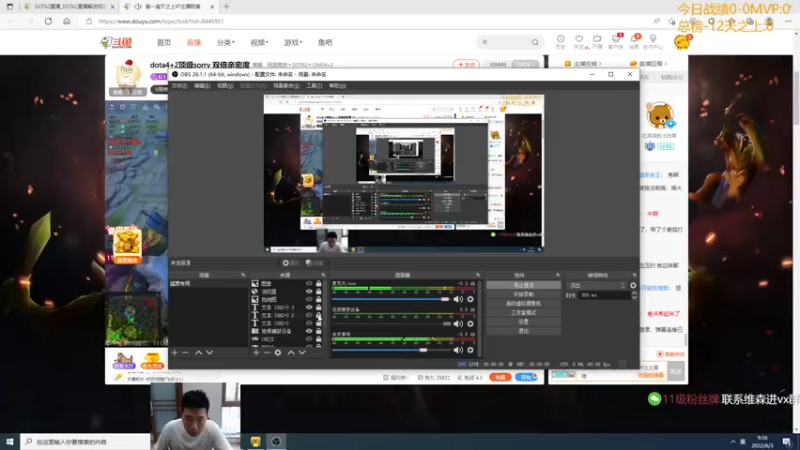800x450 pixels.
Task: Move scene up in Scenes list
Action: pos(198,353)
